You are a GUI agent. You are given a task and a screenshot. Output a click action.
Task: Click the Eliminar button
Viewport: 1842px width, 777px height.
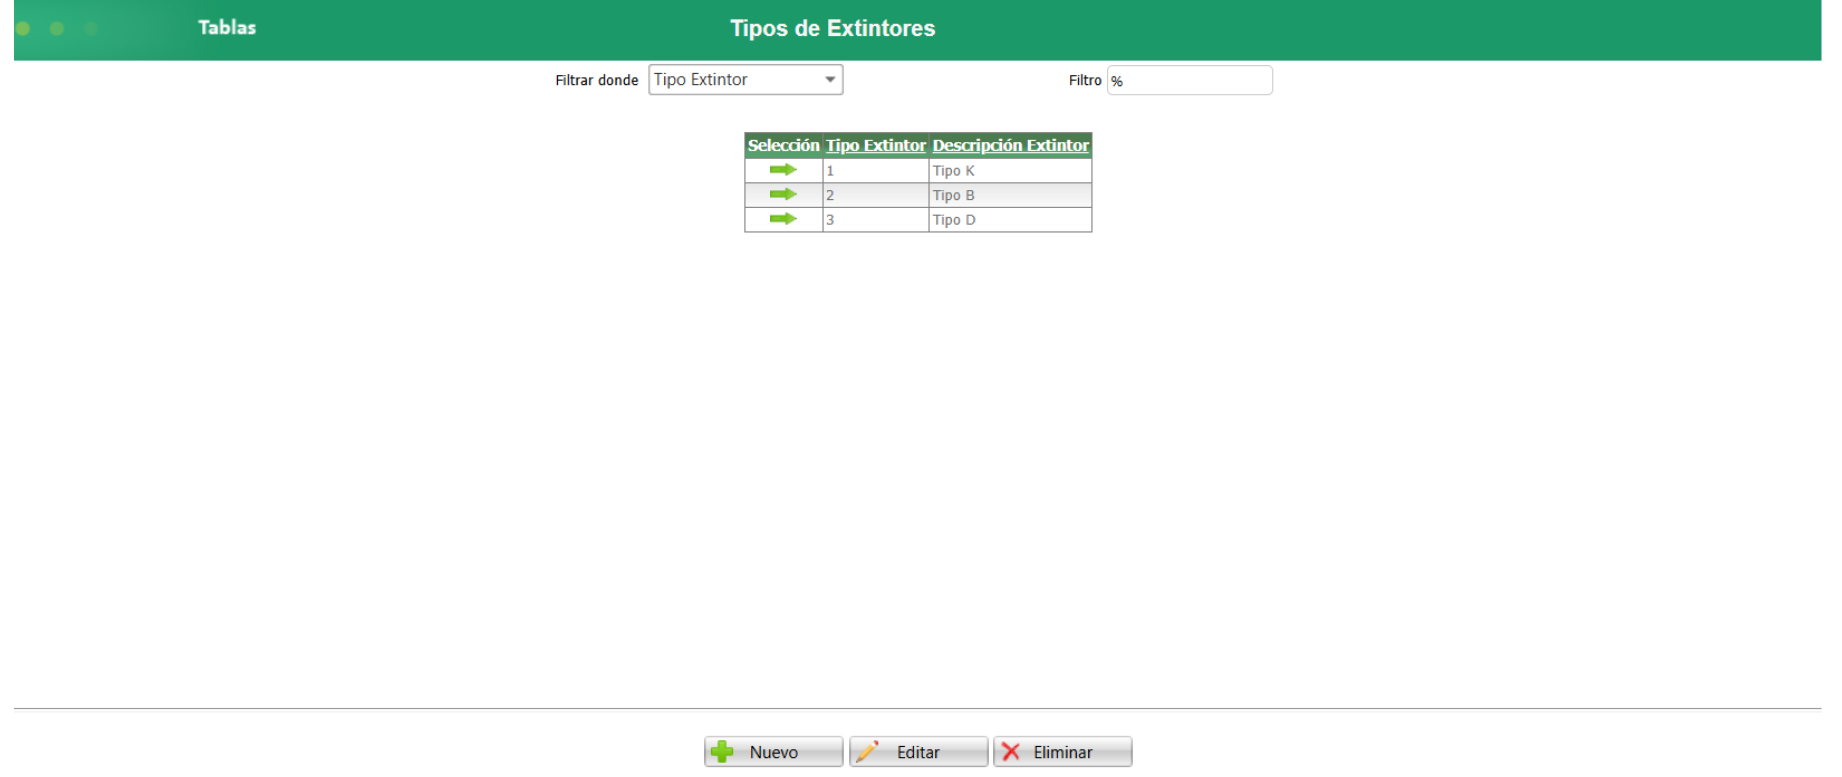coord(1063,752)
